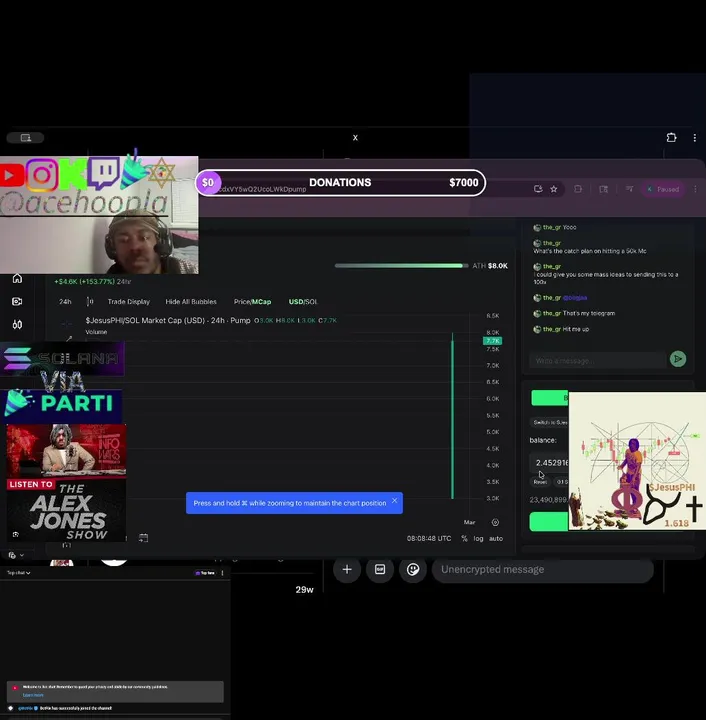Open the GIF picker in message bar

(380, 569)
